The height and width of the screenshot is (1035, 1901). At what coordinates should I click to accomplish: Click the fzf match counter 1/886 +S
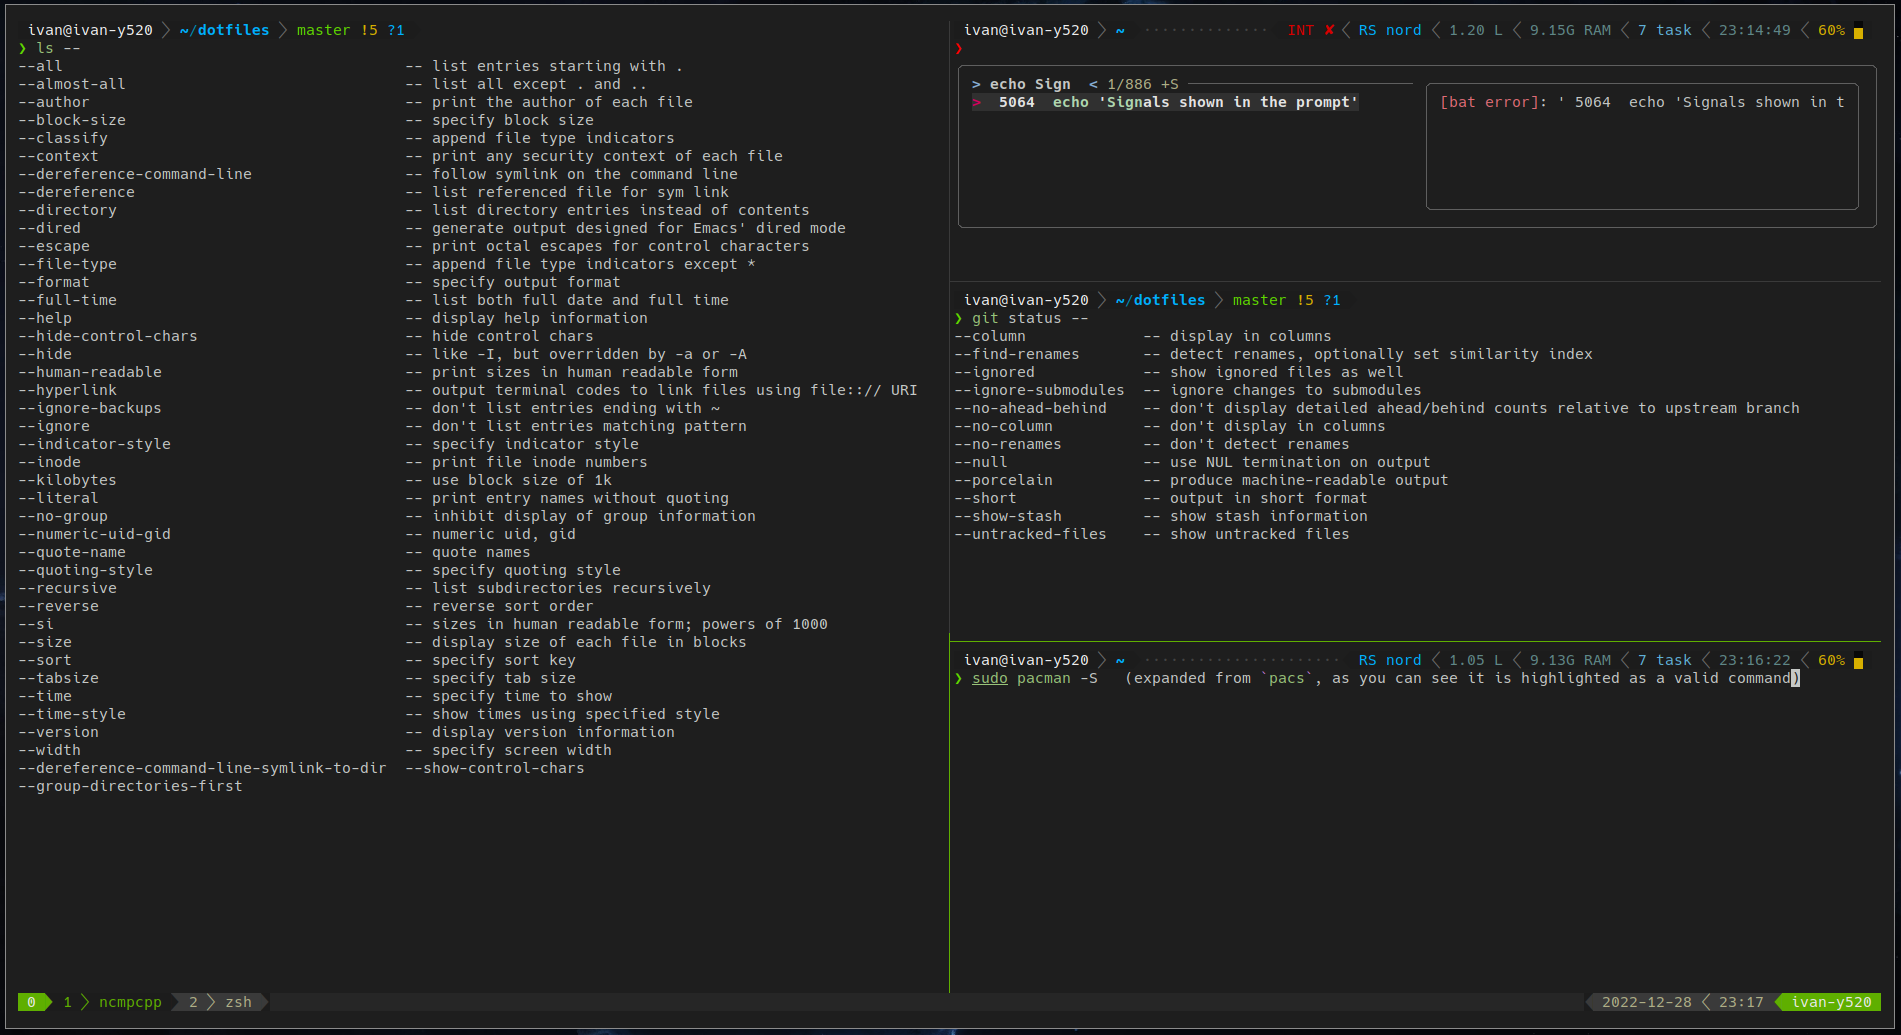click(x=1143, y=84)
